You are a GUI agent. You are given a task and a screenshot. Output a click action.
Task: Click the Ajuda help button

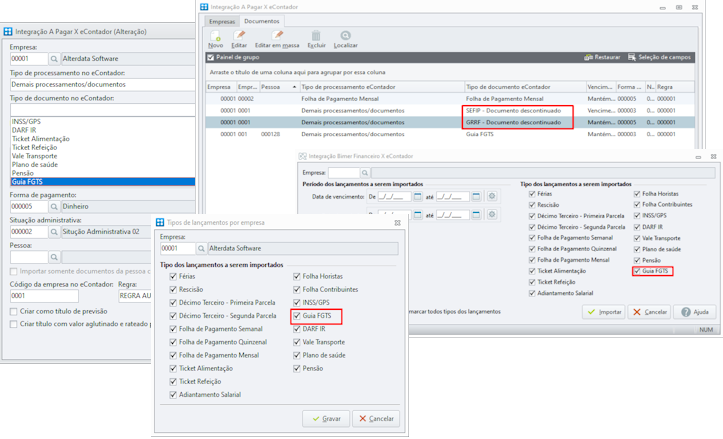click(x=695, y=312)
